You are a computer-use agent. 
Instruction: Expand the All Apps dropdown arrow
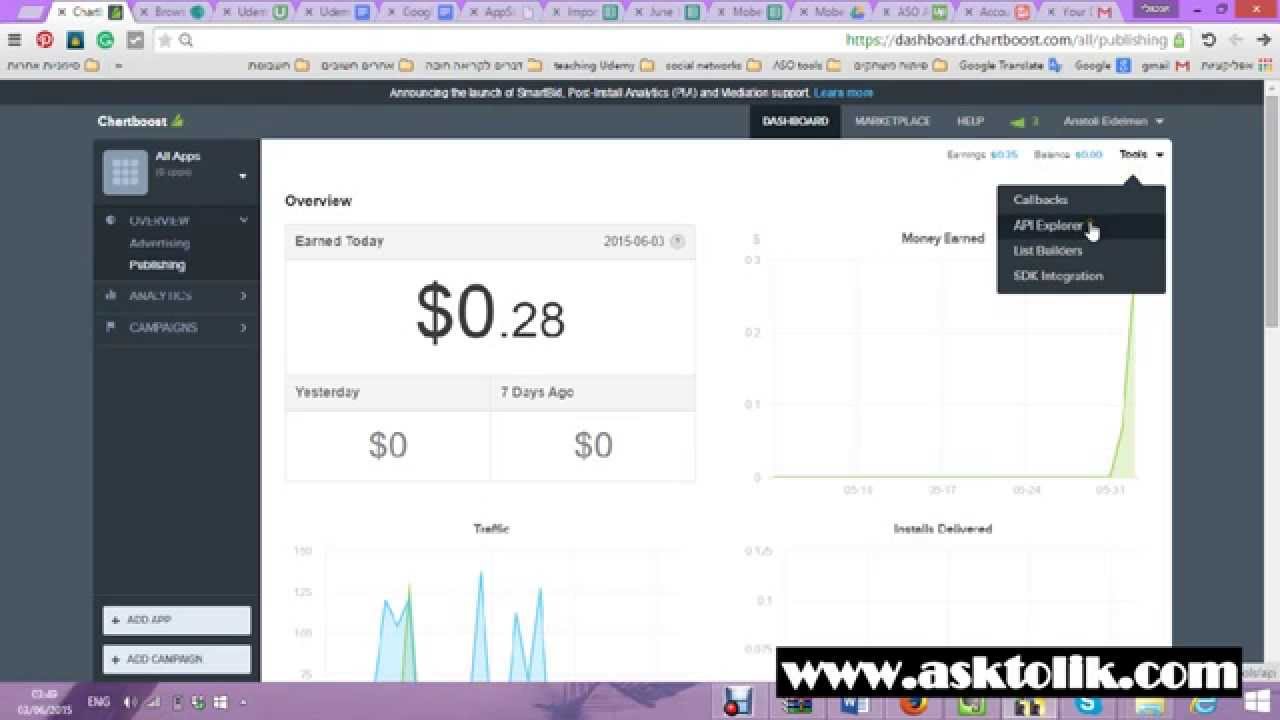coord(242,177)
